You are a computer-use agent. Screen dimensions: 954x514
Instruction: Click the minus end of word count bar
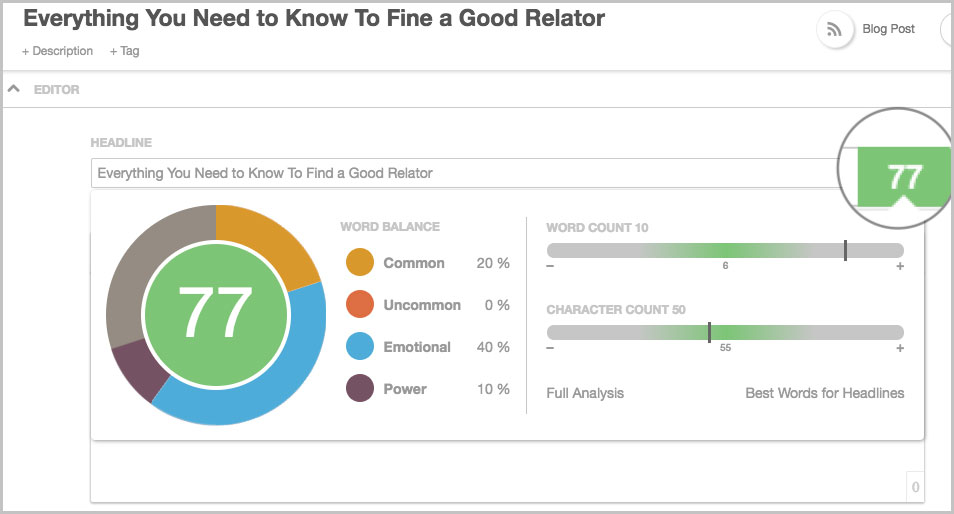pyautogui.click(x=550, y=266)
